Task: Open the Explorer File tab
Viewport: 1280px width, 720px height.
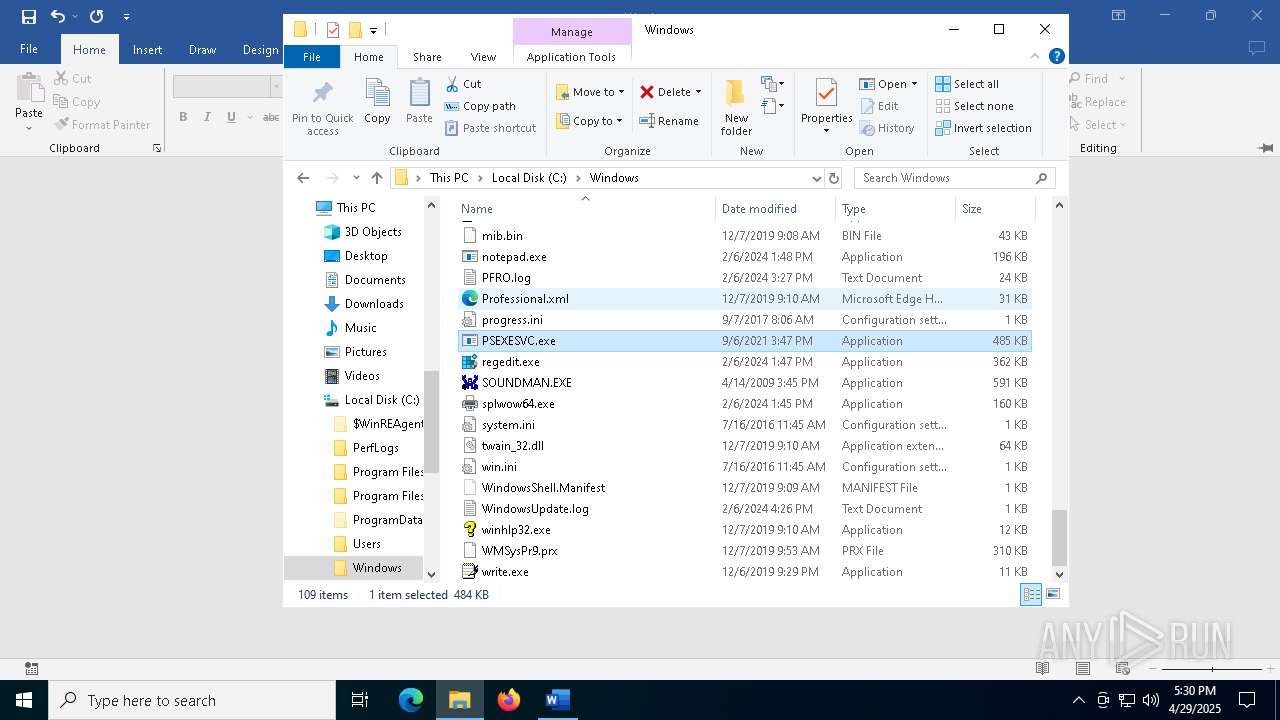Action: point(312,57)
